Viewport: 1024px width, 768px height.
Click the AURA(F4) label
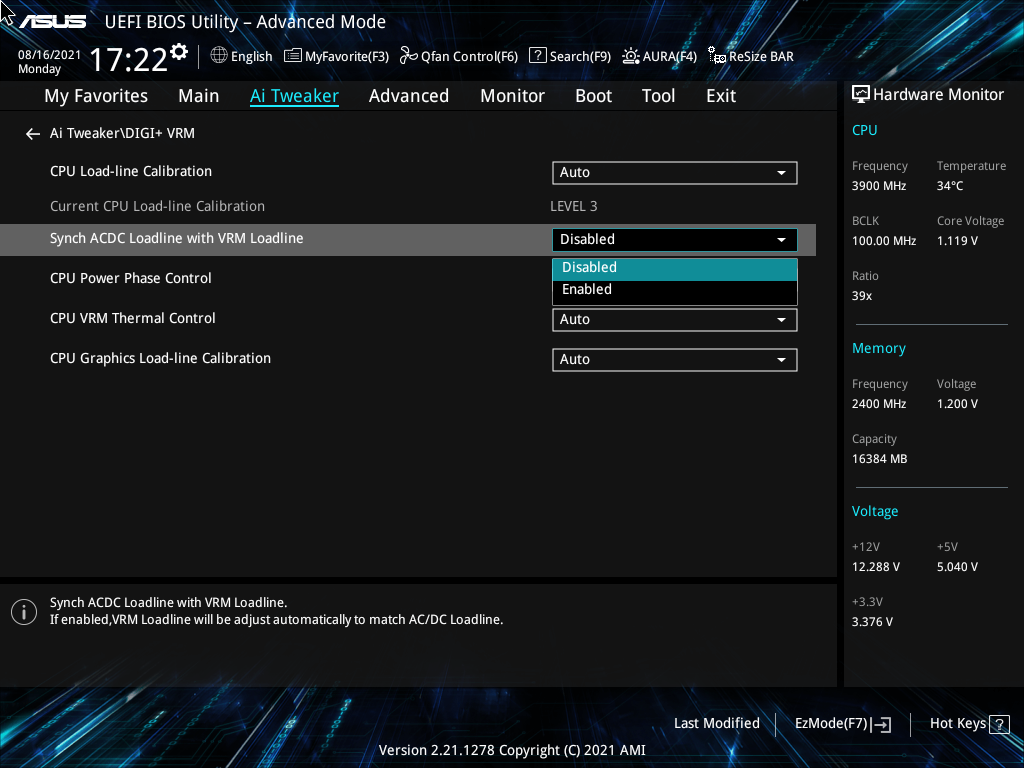click(x=669, y=57)
